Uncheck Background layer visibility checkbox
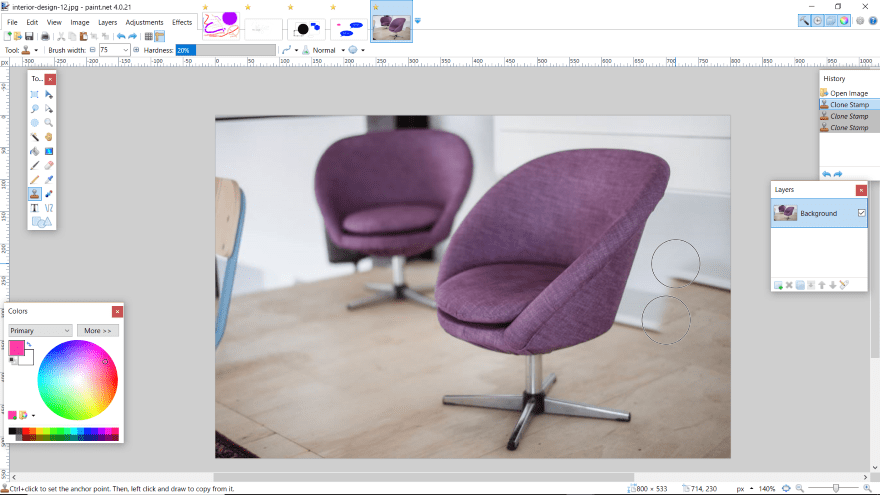The width and height of the screenshot is (880, 495). click(x=861, y=213)
